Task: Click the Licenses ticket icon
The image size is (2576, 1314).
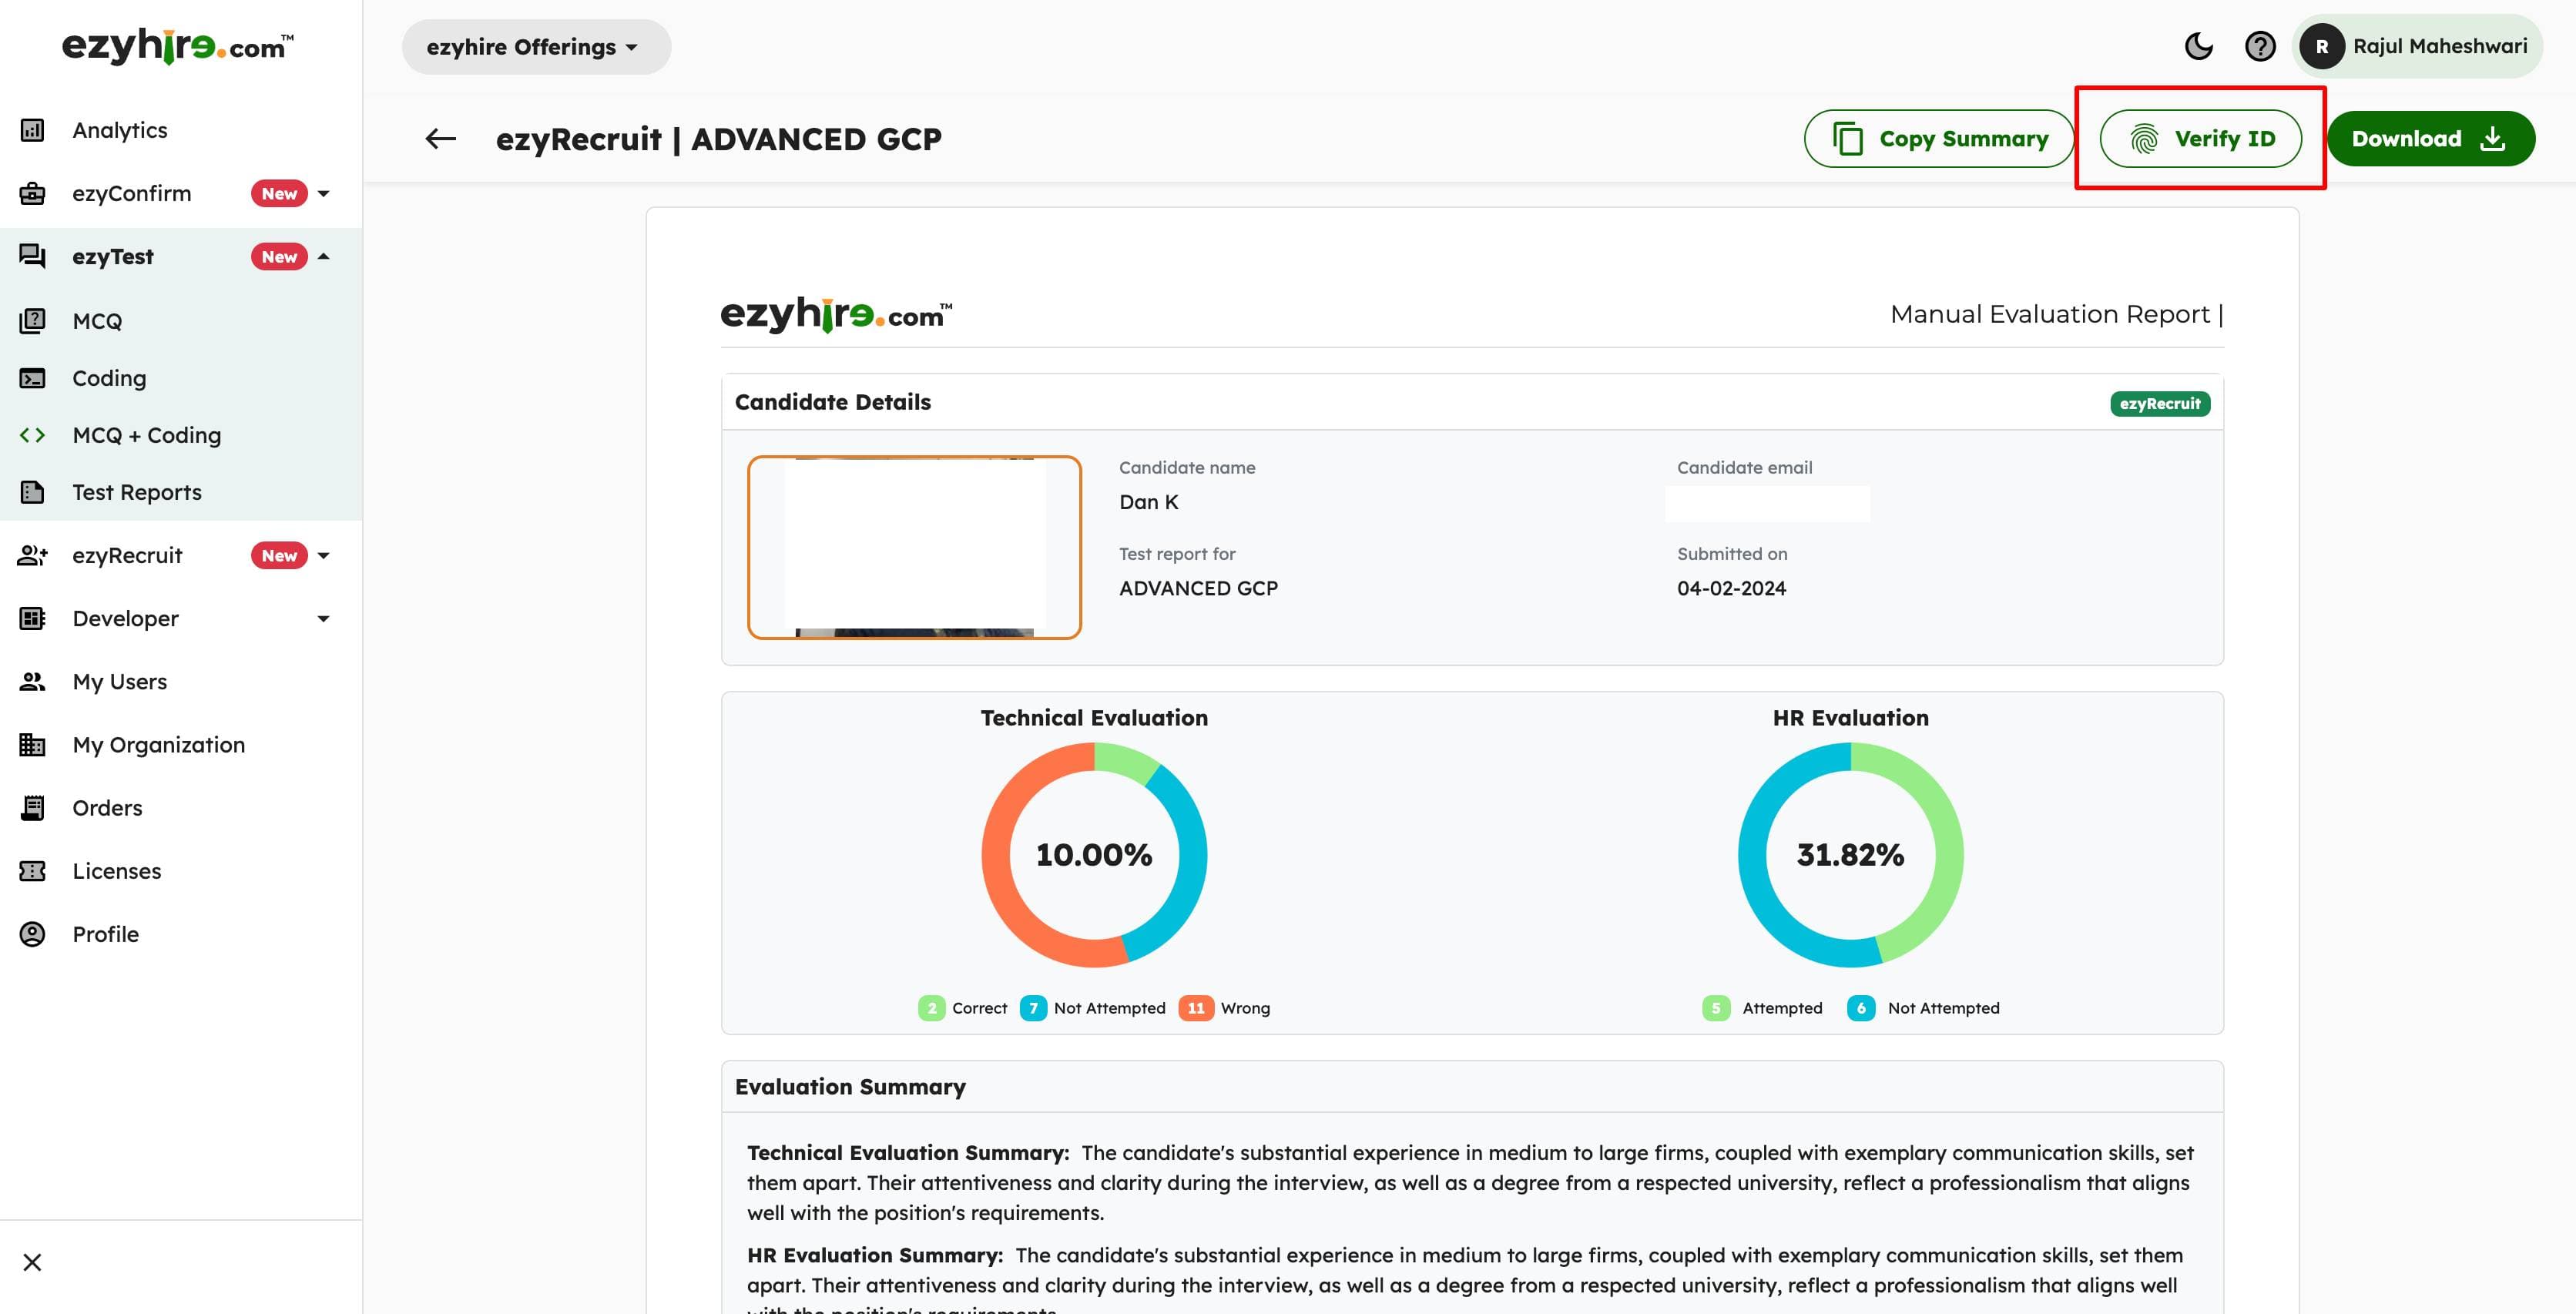Action: [32, 870]
